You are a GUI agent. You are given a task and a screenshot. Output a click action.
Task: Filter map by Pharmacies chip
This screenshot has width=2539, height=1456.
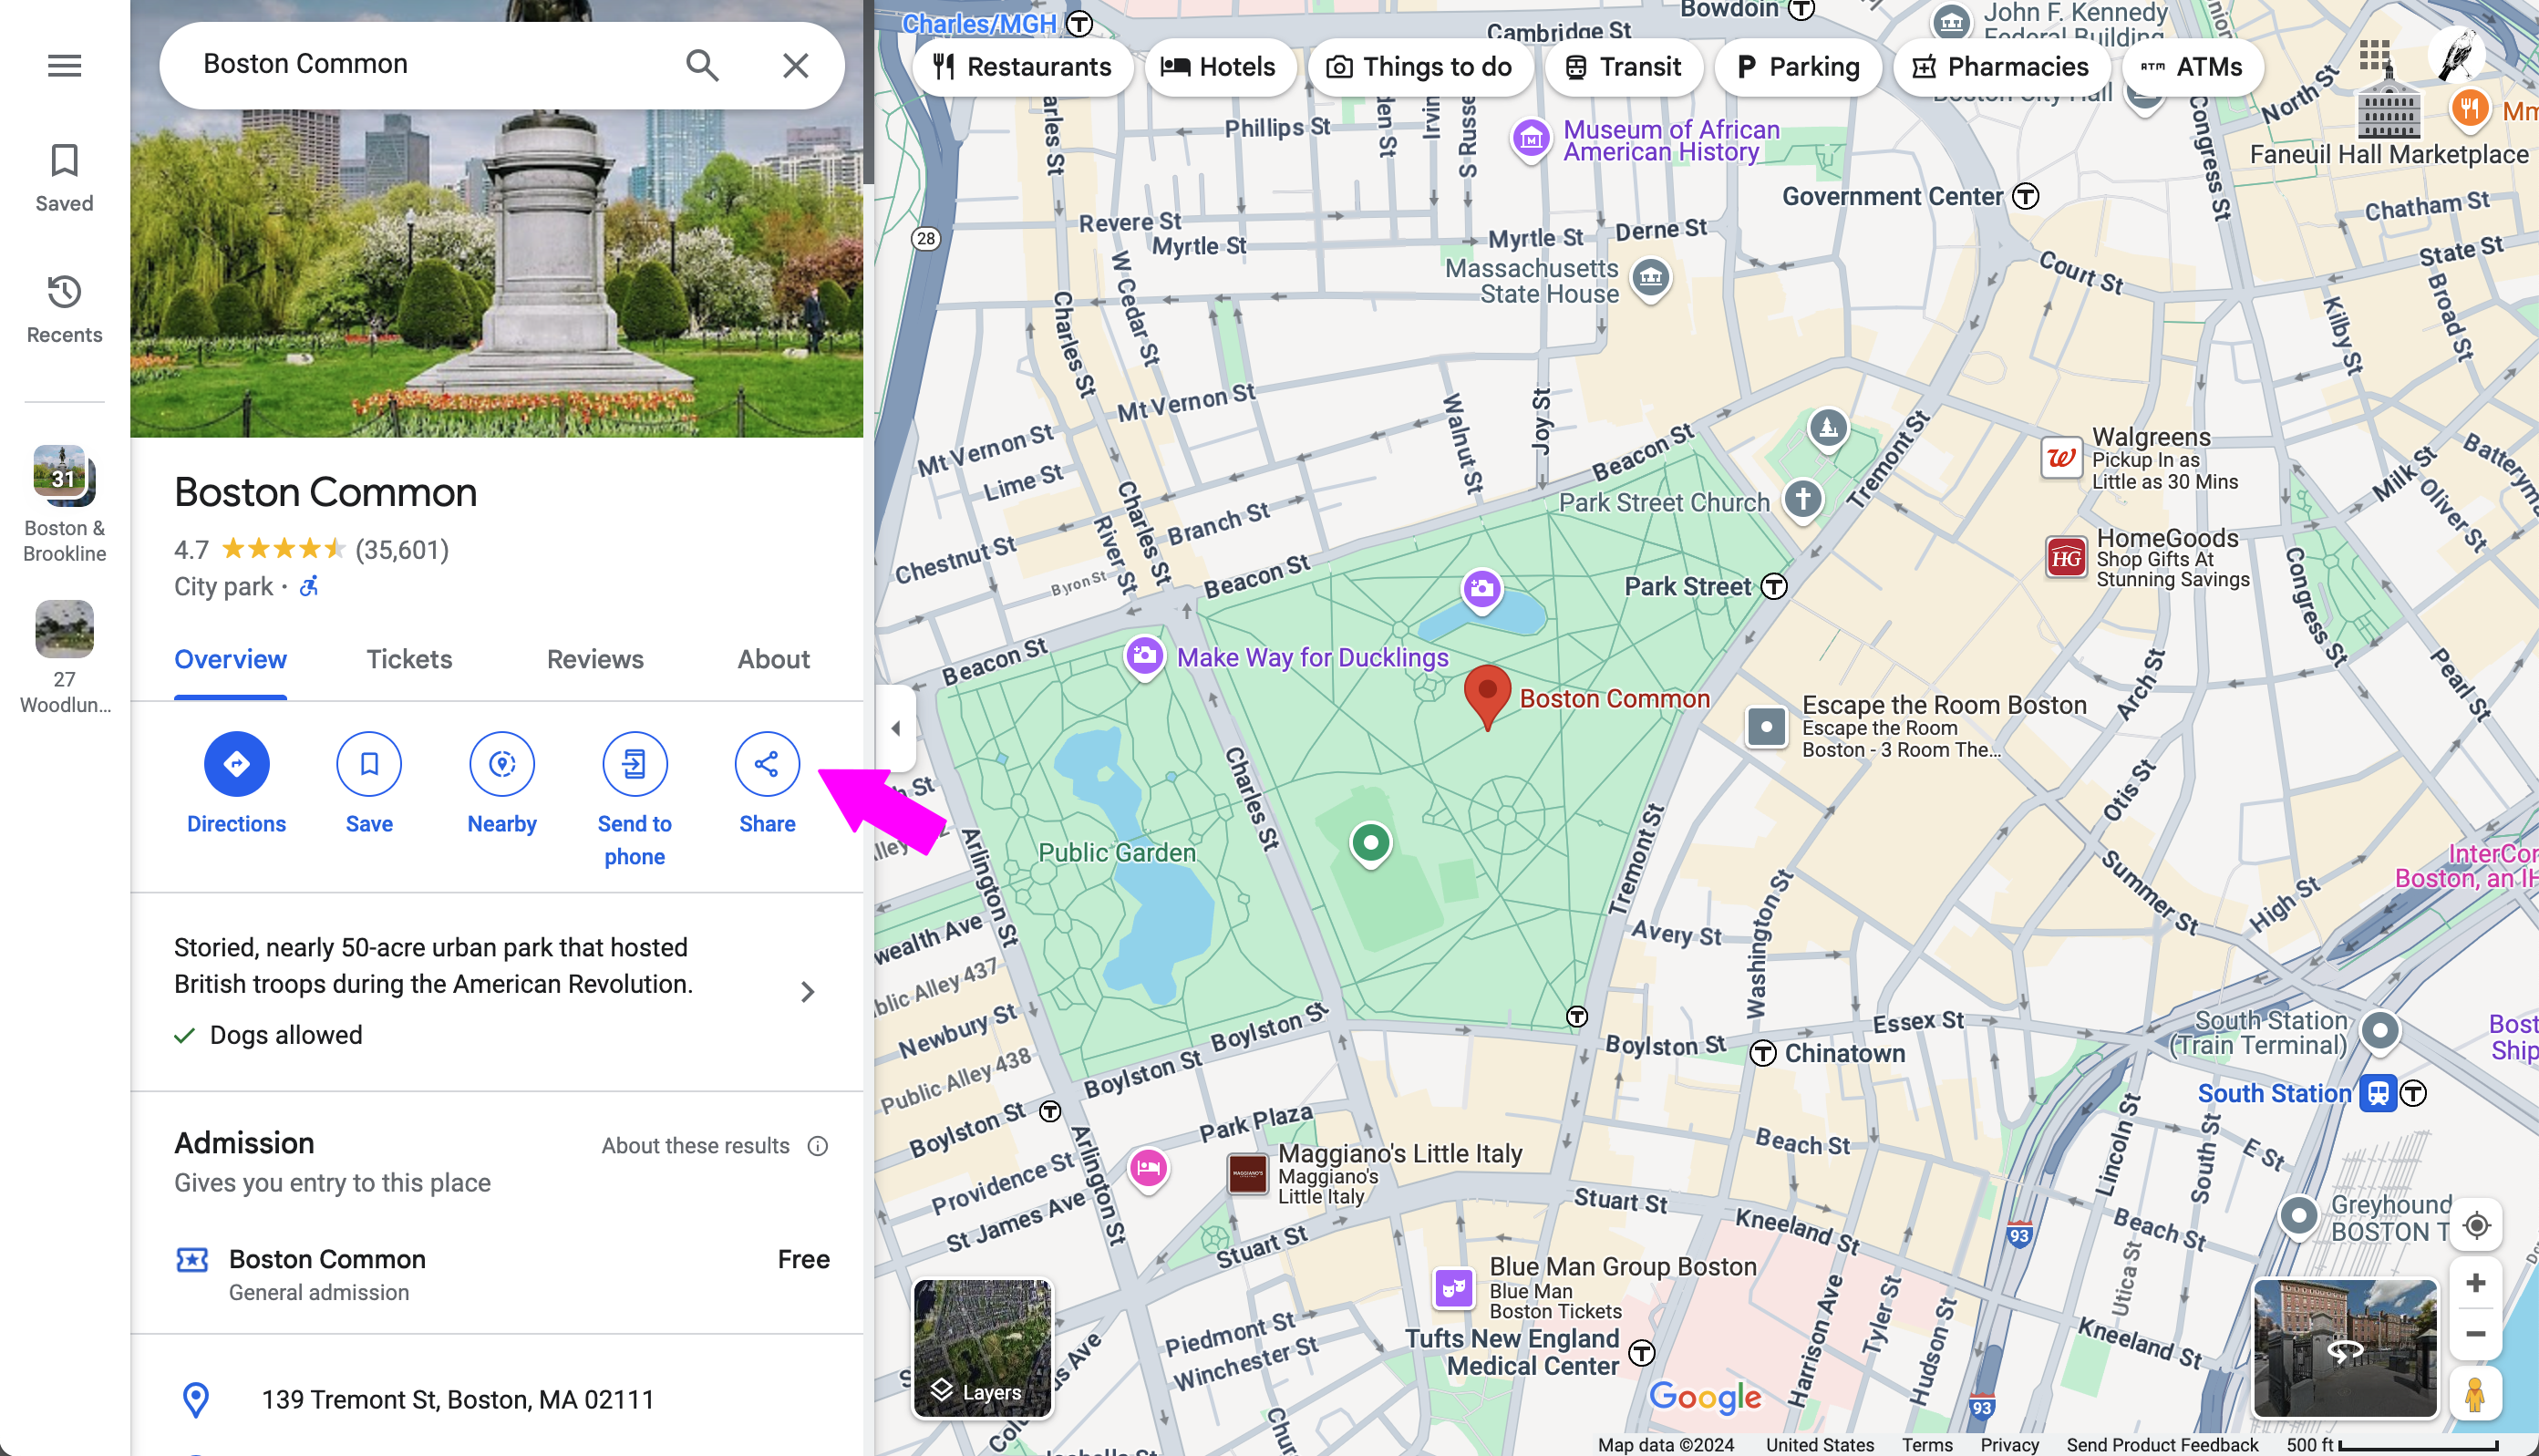click(x=2001, y=67)
